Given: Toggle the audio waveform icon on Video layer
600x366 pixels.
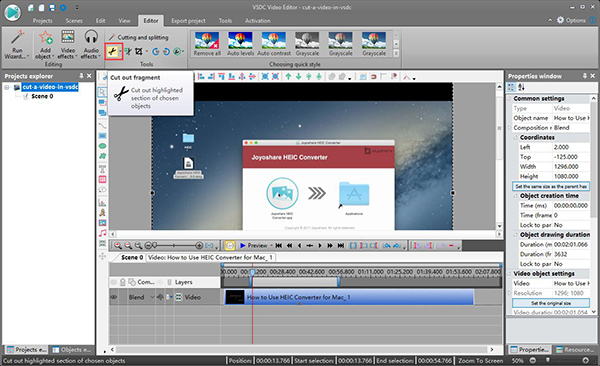Looking at the screenshot, I should 160,297.
